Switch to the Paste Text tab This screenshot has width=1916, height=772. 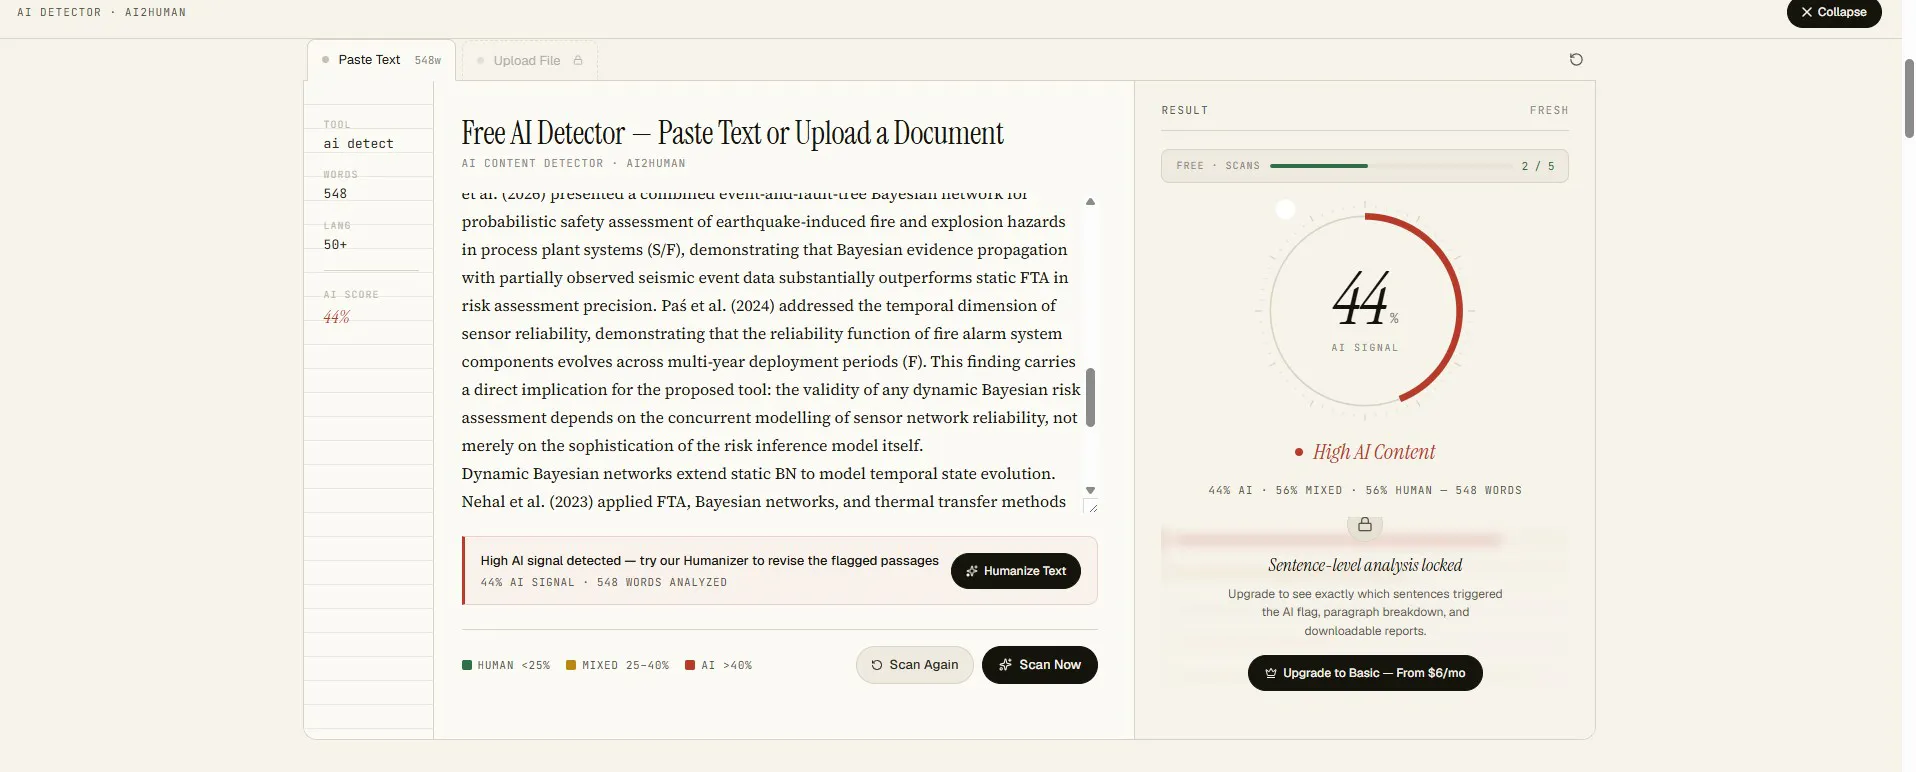(381, 60)
